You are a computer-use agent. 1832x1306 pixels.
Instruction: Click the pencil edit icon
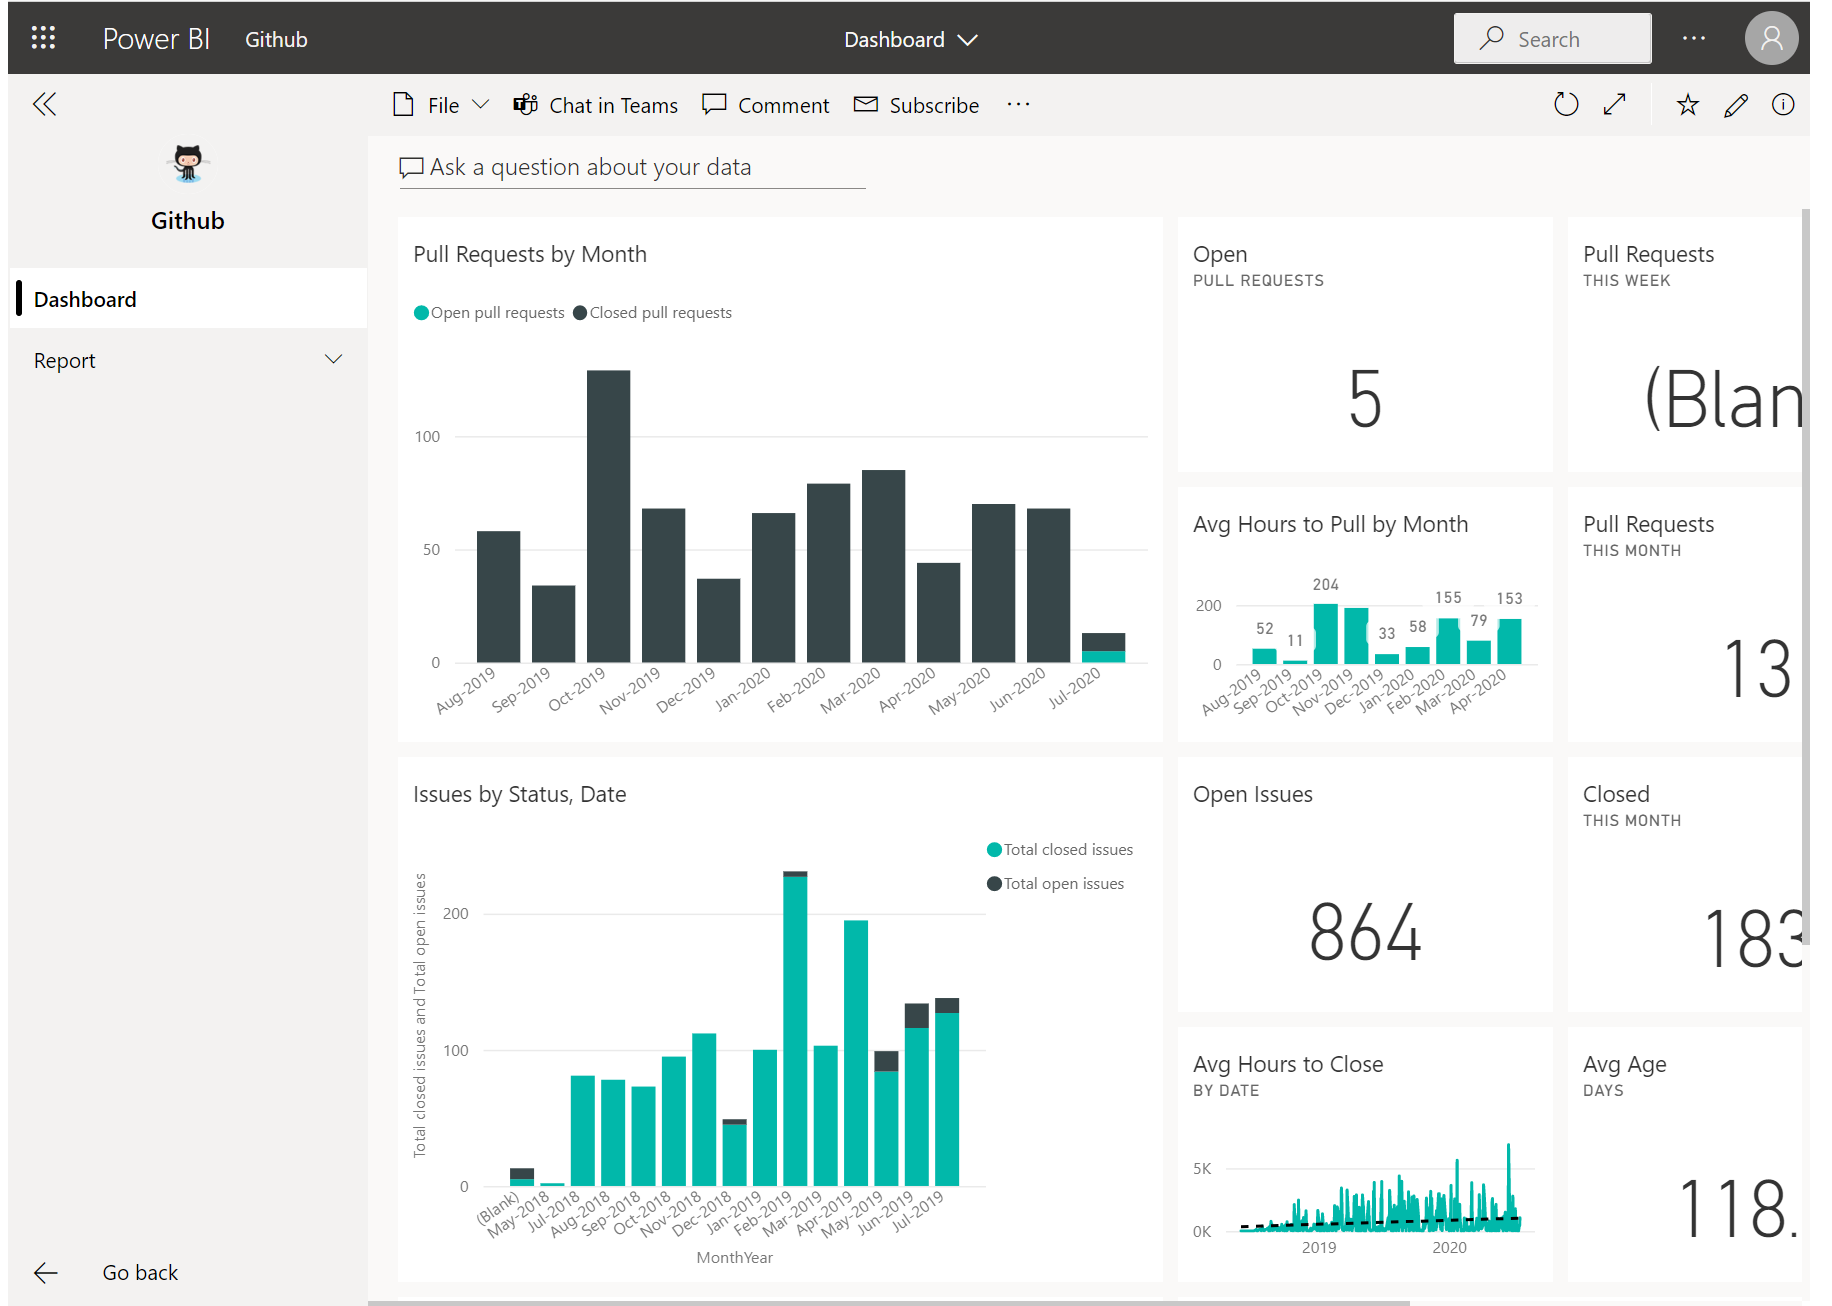pos(1735,105)
